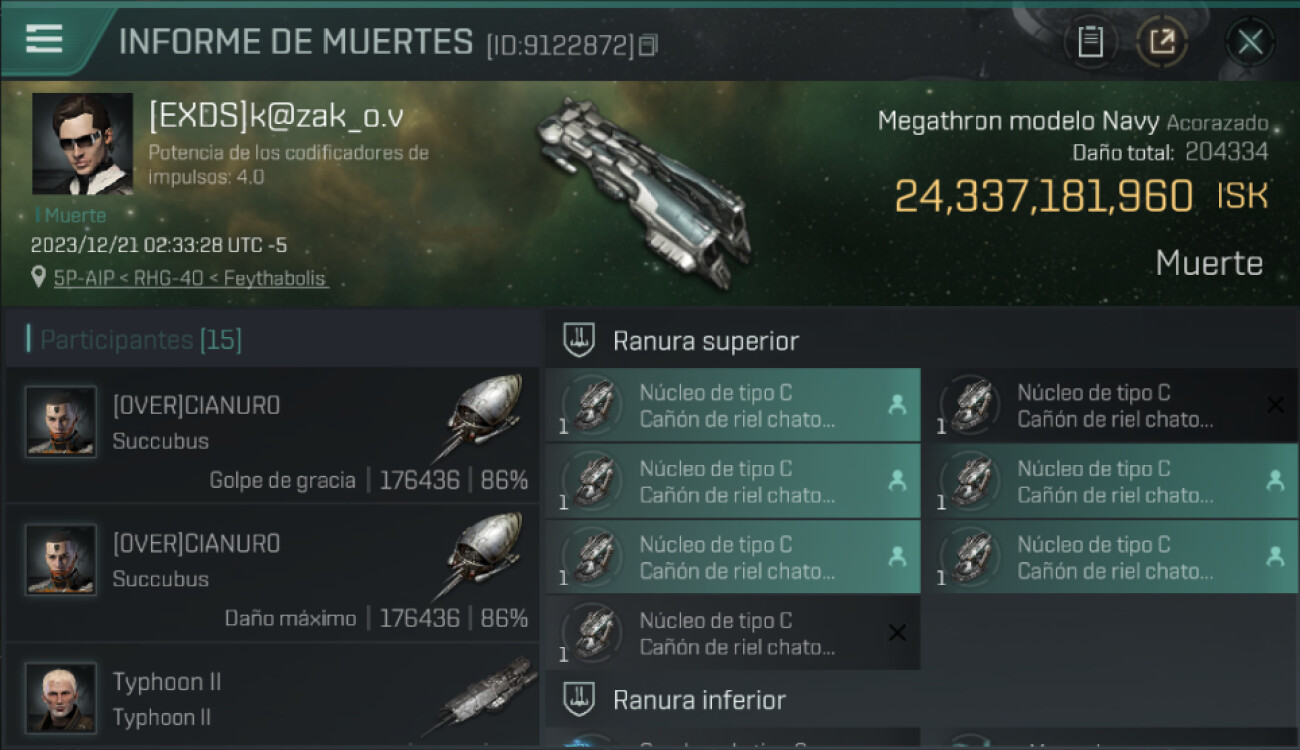
Task: Click the X mark on the last left-column module
Action: coord(897,633)
